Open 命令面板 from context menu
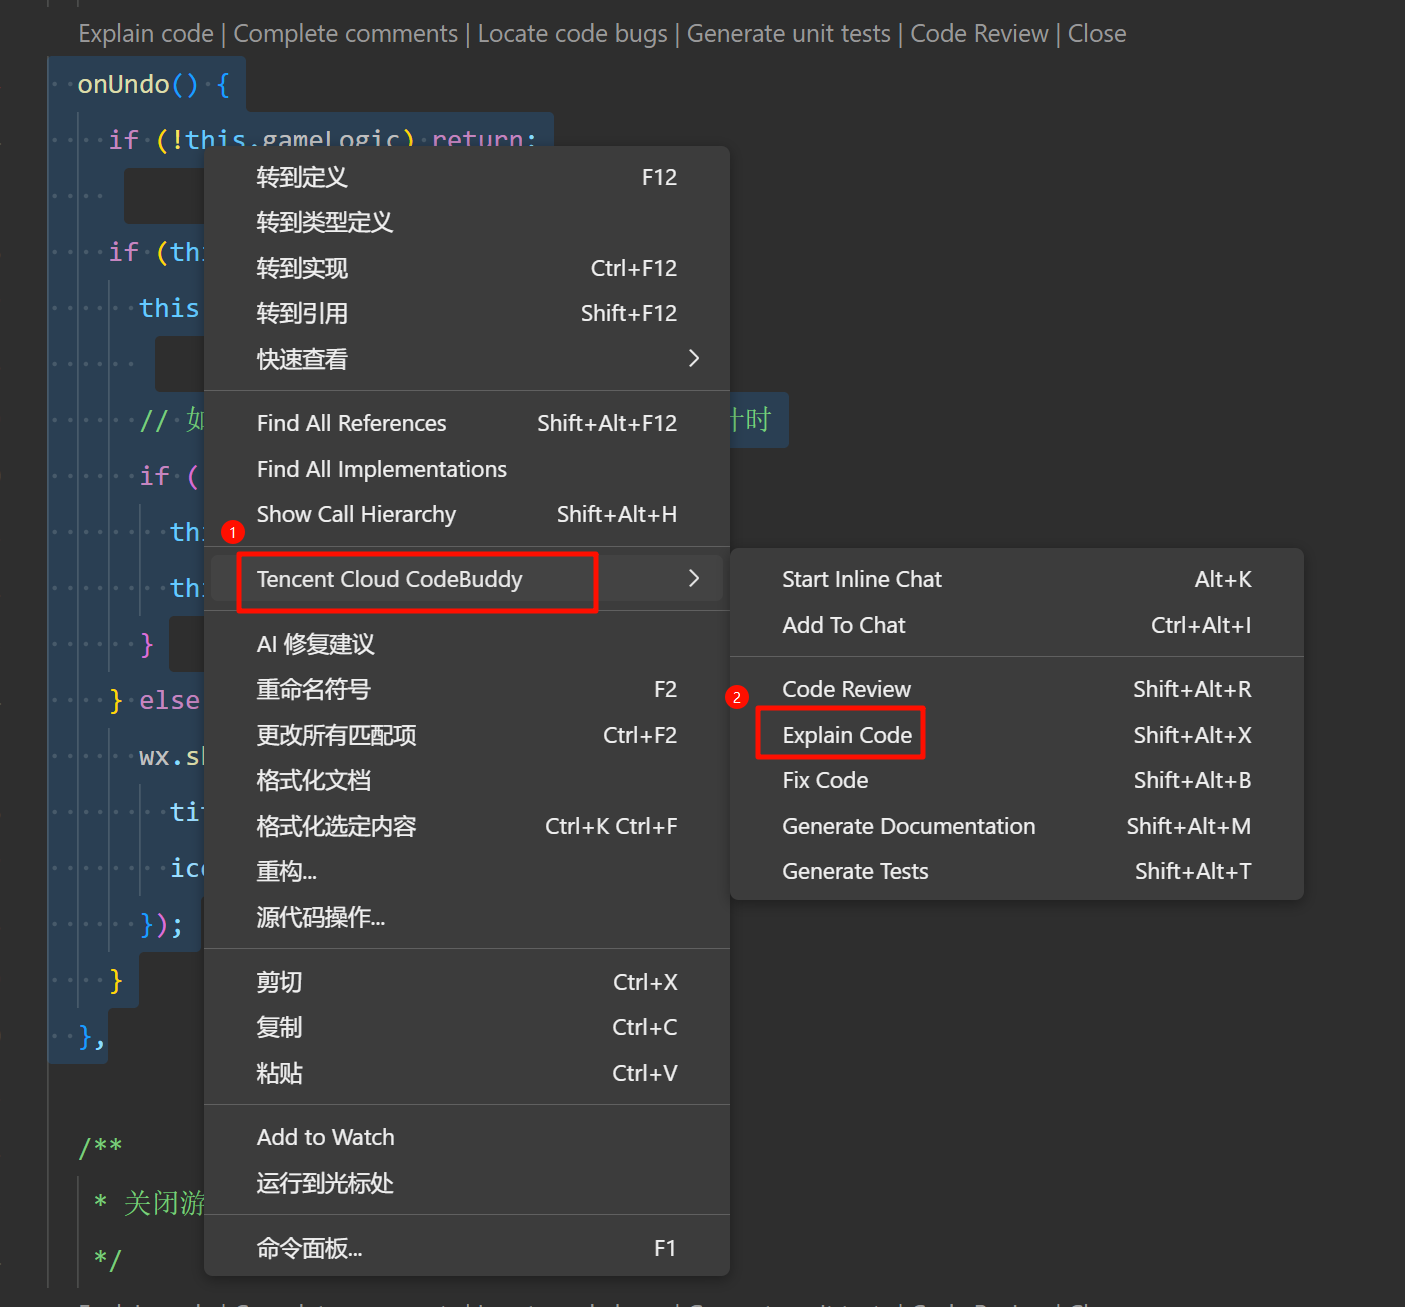Viewport: 1405px width, 1307px height. coord(309,1248)
